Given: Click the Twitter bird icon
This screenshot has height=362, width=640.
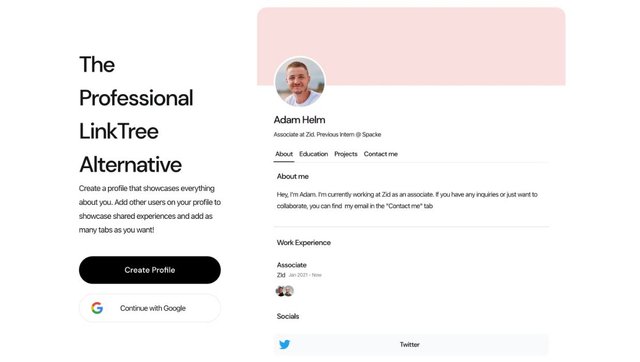Looking at the screenshot, I should click(x=284, y=344).
